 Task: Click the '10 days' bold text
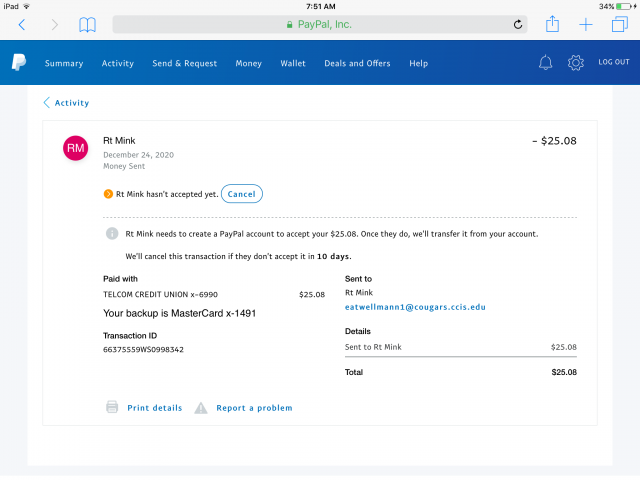(333, 256)
